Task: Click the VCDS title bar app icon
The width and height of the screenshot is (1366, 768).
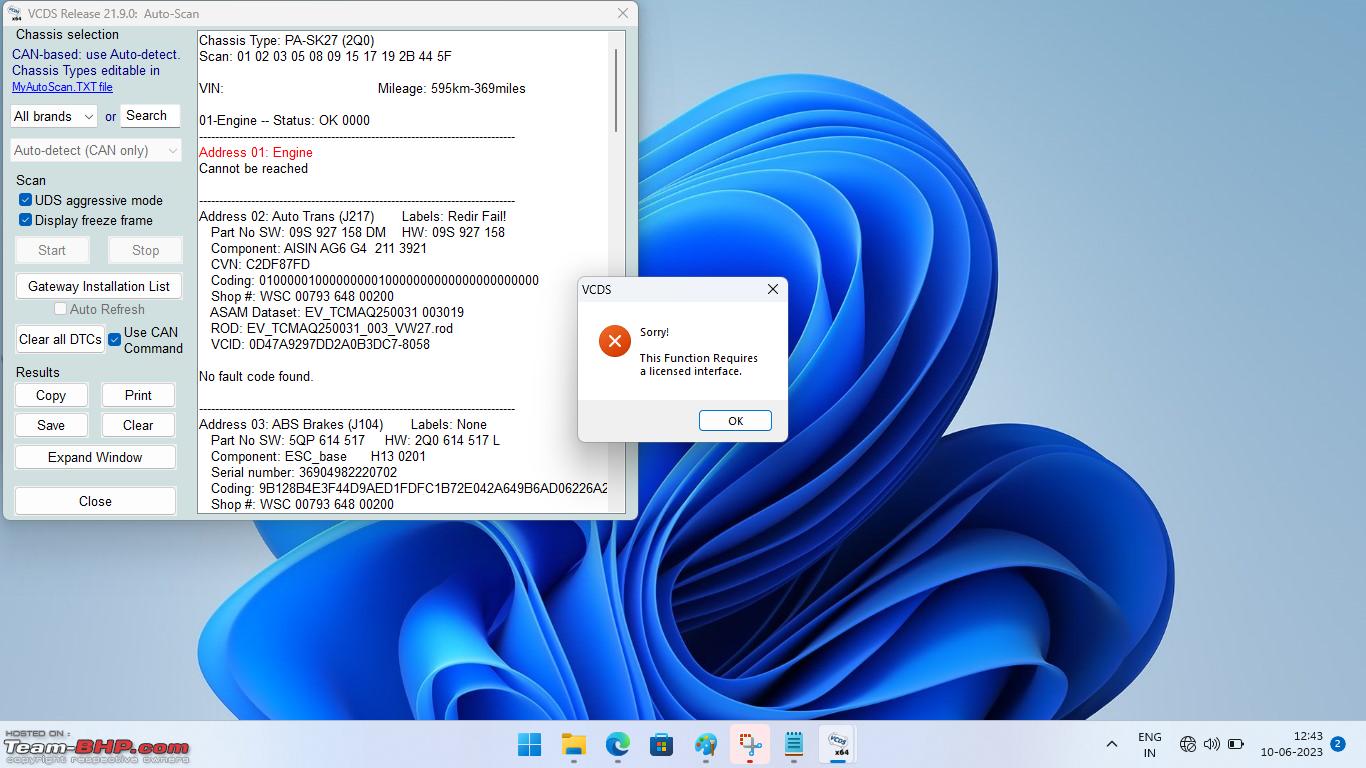Action: pos(14,14)
